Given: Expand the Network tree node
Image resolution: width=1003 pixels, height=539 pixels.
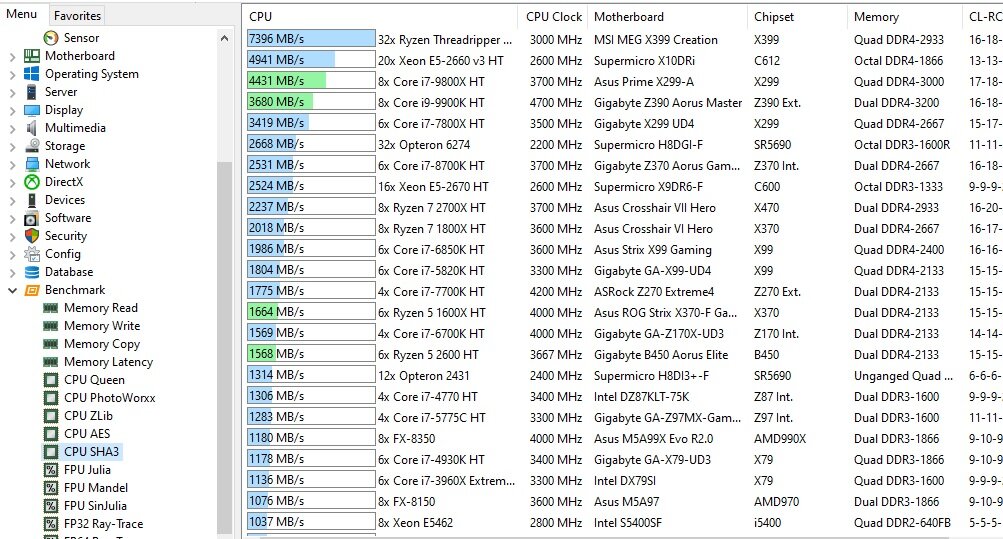Looking at the screenshot, I should [x=12, y=164].
